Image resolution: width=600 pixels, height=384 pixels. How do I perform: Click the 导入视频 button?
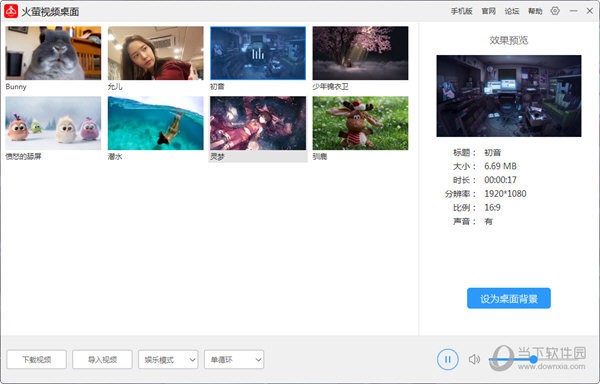102,360
